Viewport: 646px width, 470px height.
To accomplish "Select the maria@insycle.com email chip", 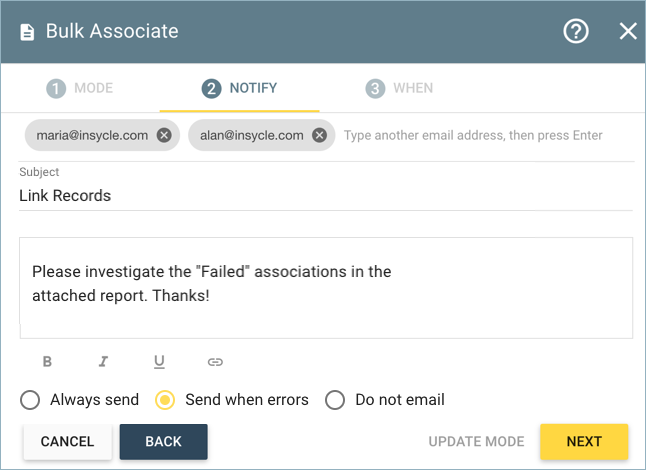I will 102,135.
